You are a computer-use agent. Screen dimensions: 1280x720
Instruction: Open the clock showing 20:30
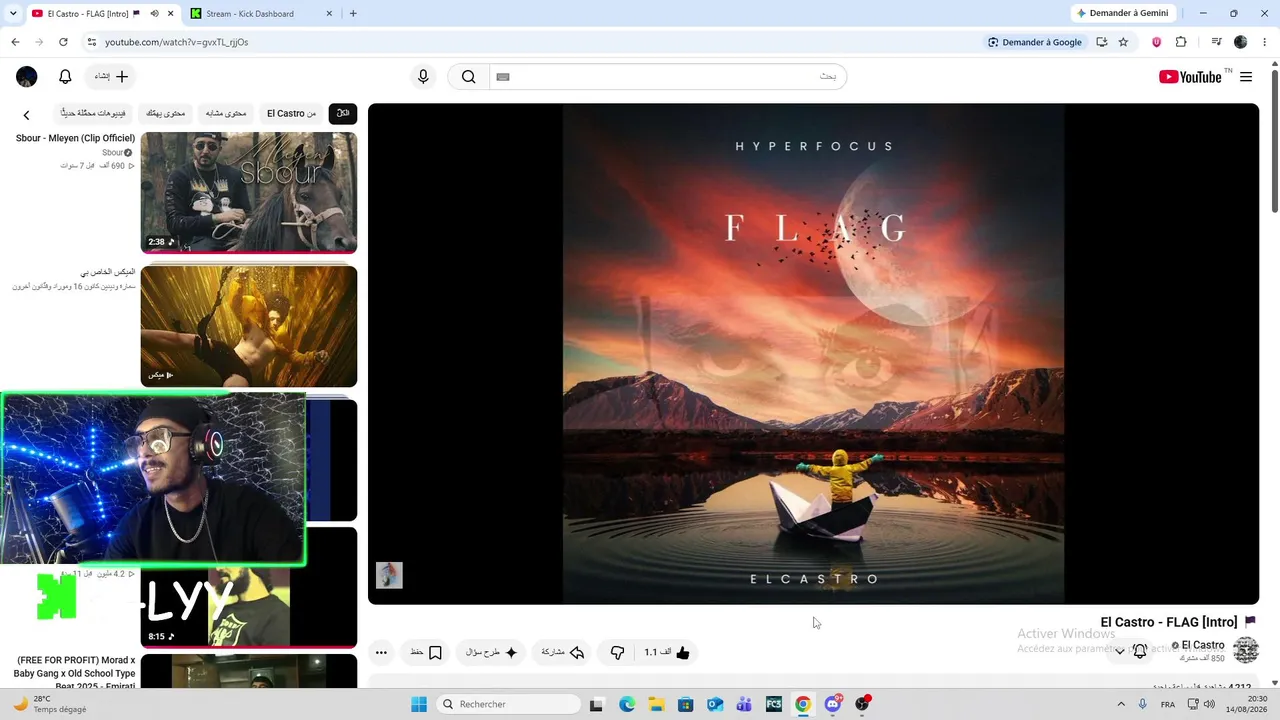(1249, 704)
